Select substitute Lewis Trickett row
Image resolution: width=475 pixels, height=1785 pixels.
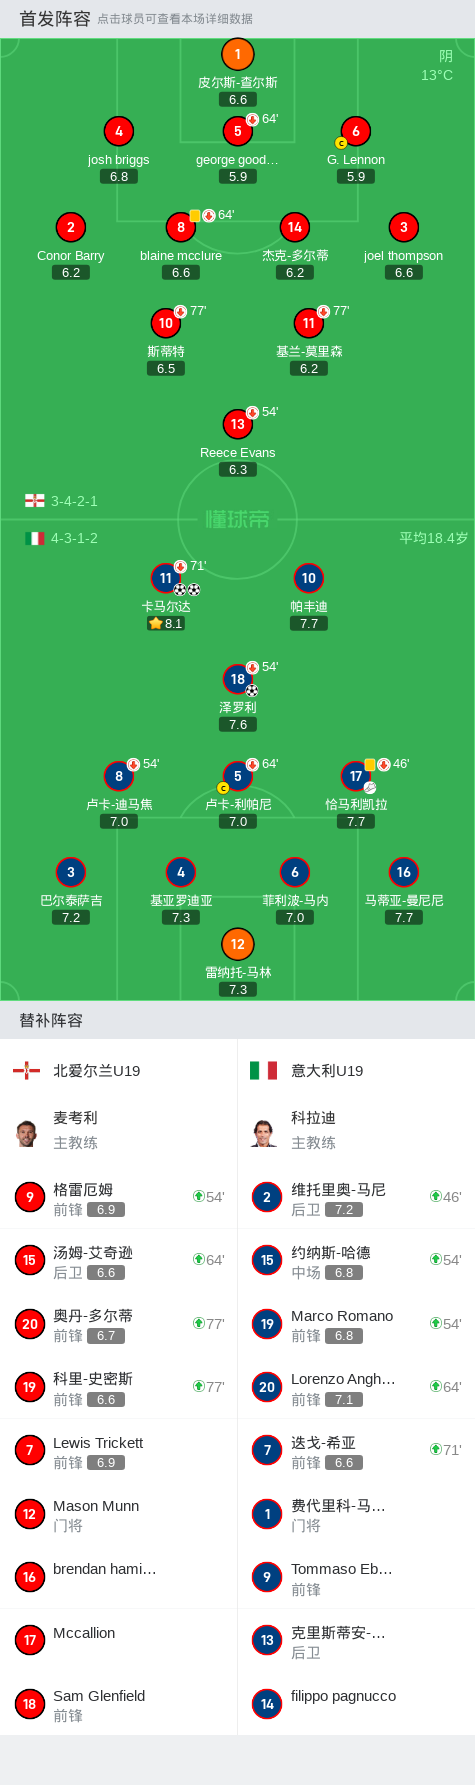pos(119,1451)
